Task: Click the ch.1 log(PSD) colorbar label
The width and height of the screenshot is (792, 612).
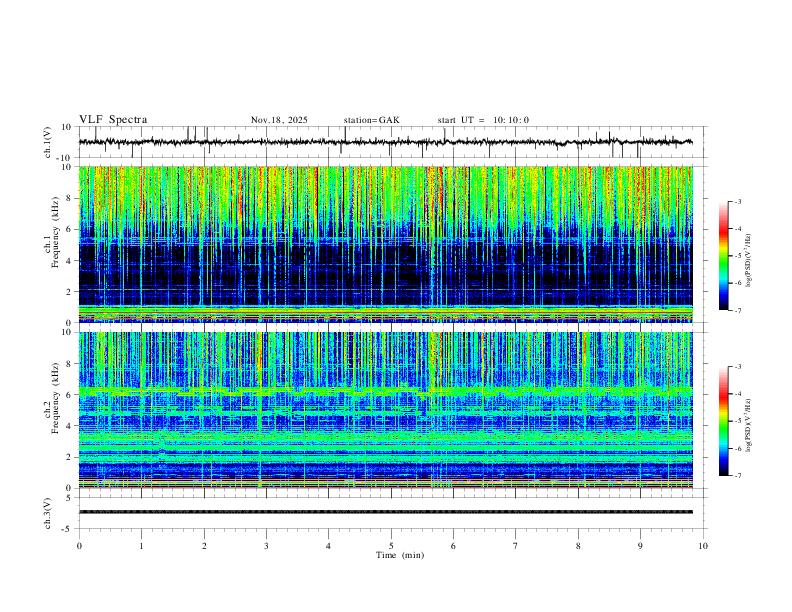Action: (x=749, y=261)
